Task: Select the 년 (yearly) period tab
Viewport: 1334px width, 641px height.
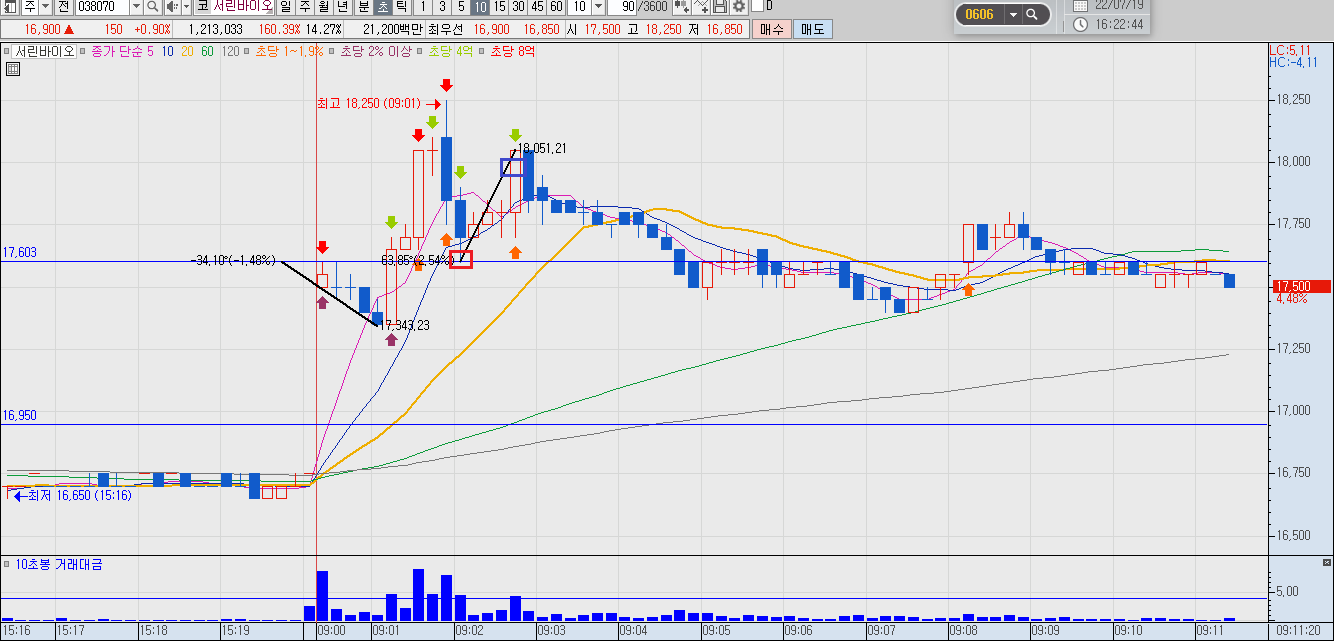Action: tap(342, 7)
